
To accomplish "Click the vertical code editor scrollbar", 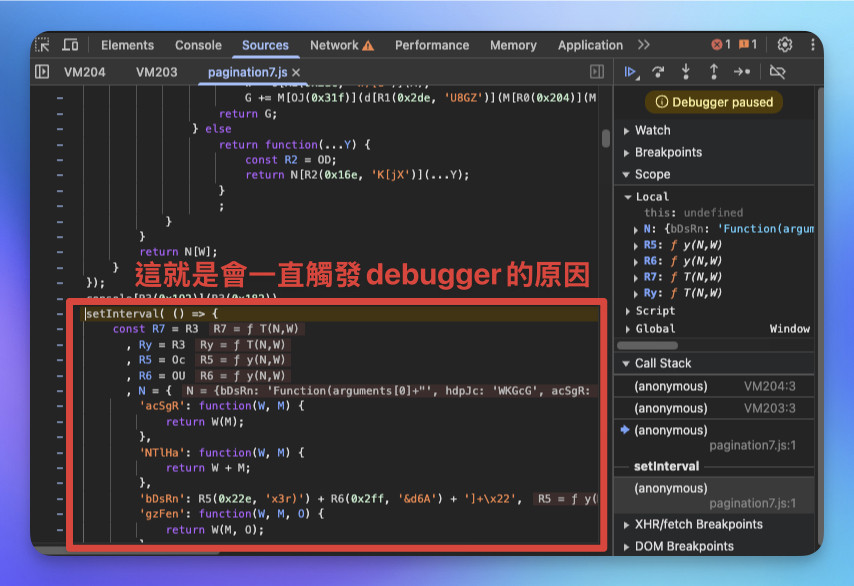I will pos(606,138).
